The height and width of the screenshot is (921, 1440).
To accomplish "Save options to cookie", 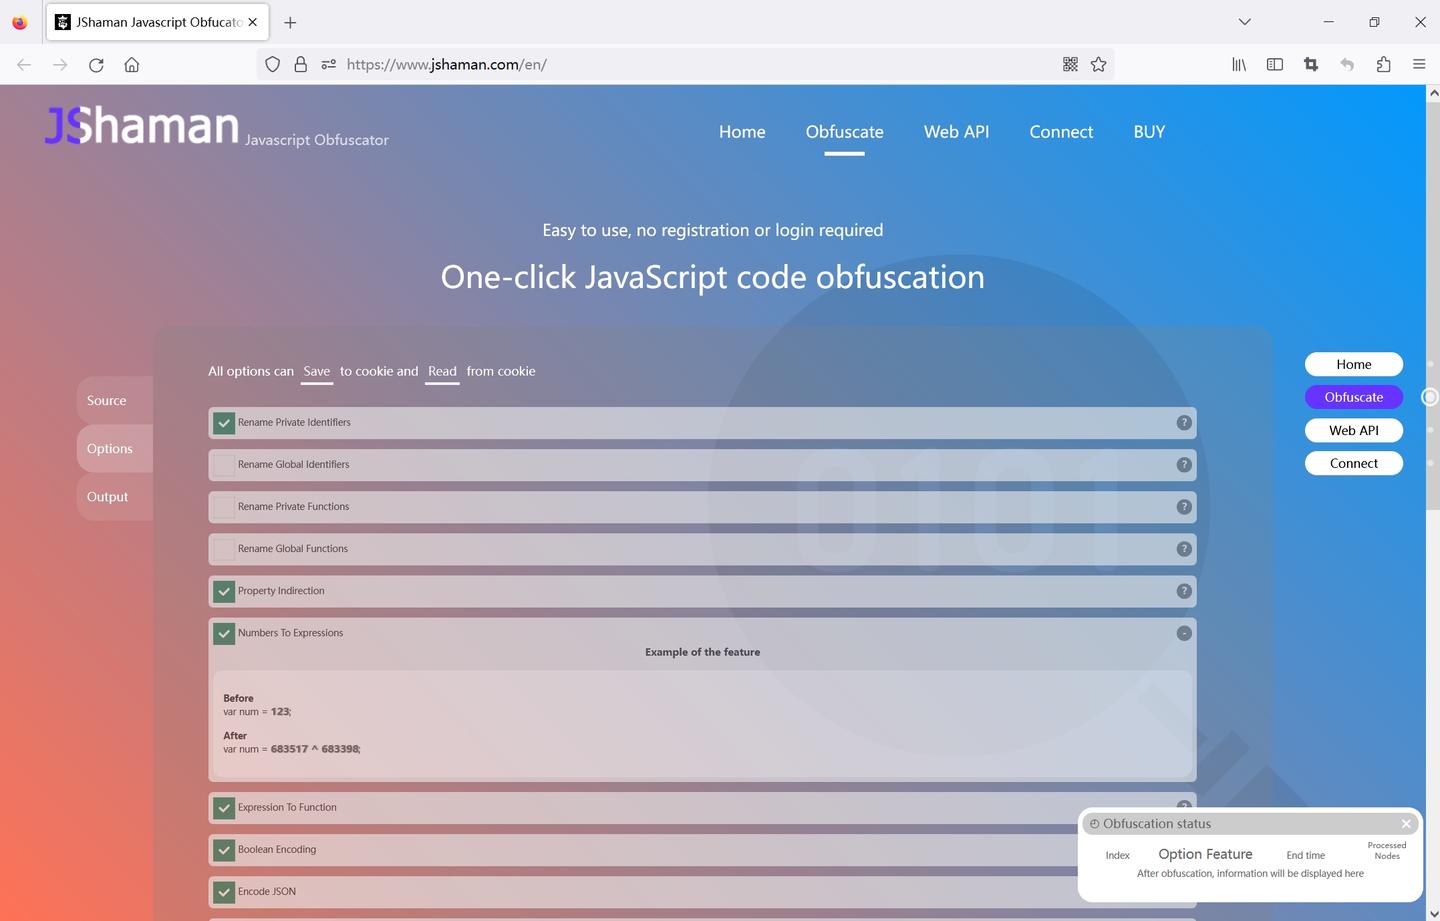I will click(316, 370).
